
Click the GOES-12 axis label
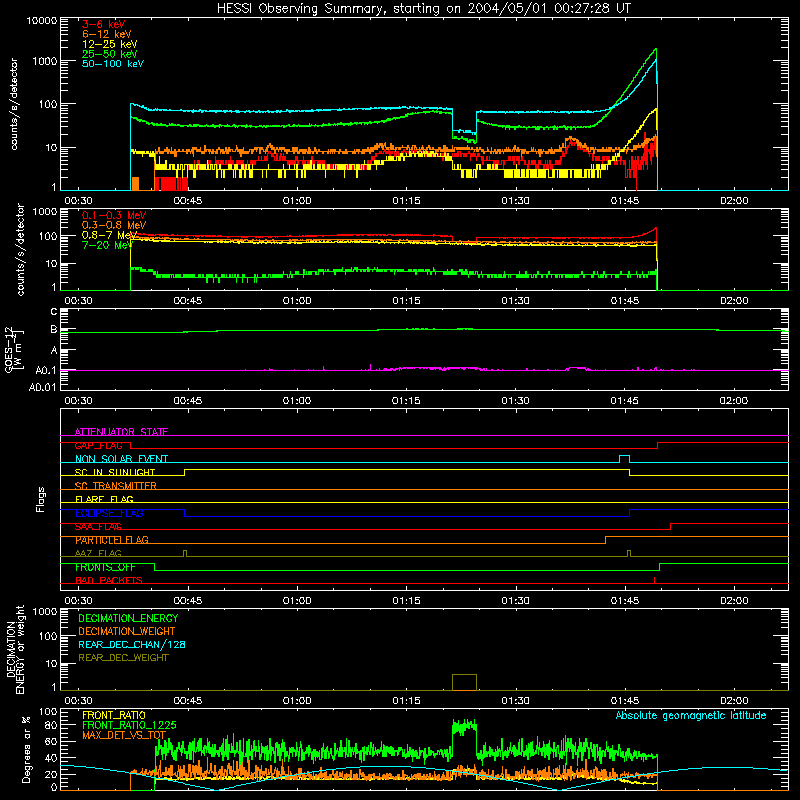(x=13, y=350)
